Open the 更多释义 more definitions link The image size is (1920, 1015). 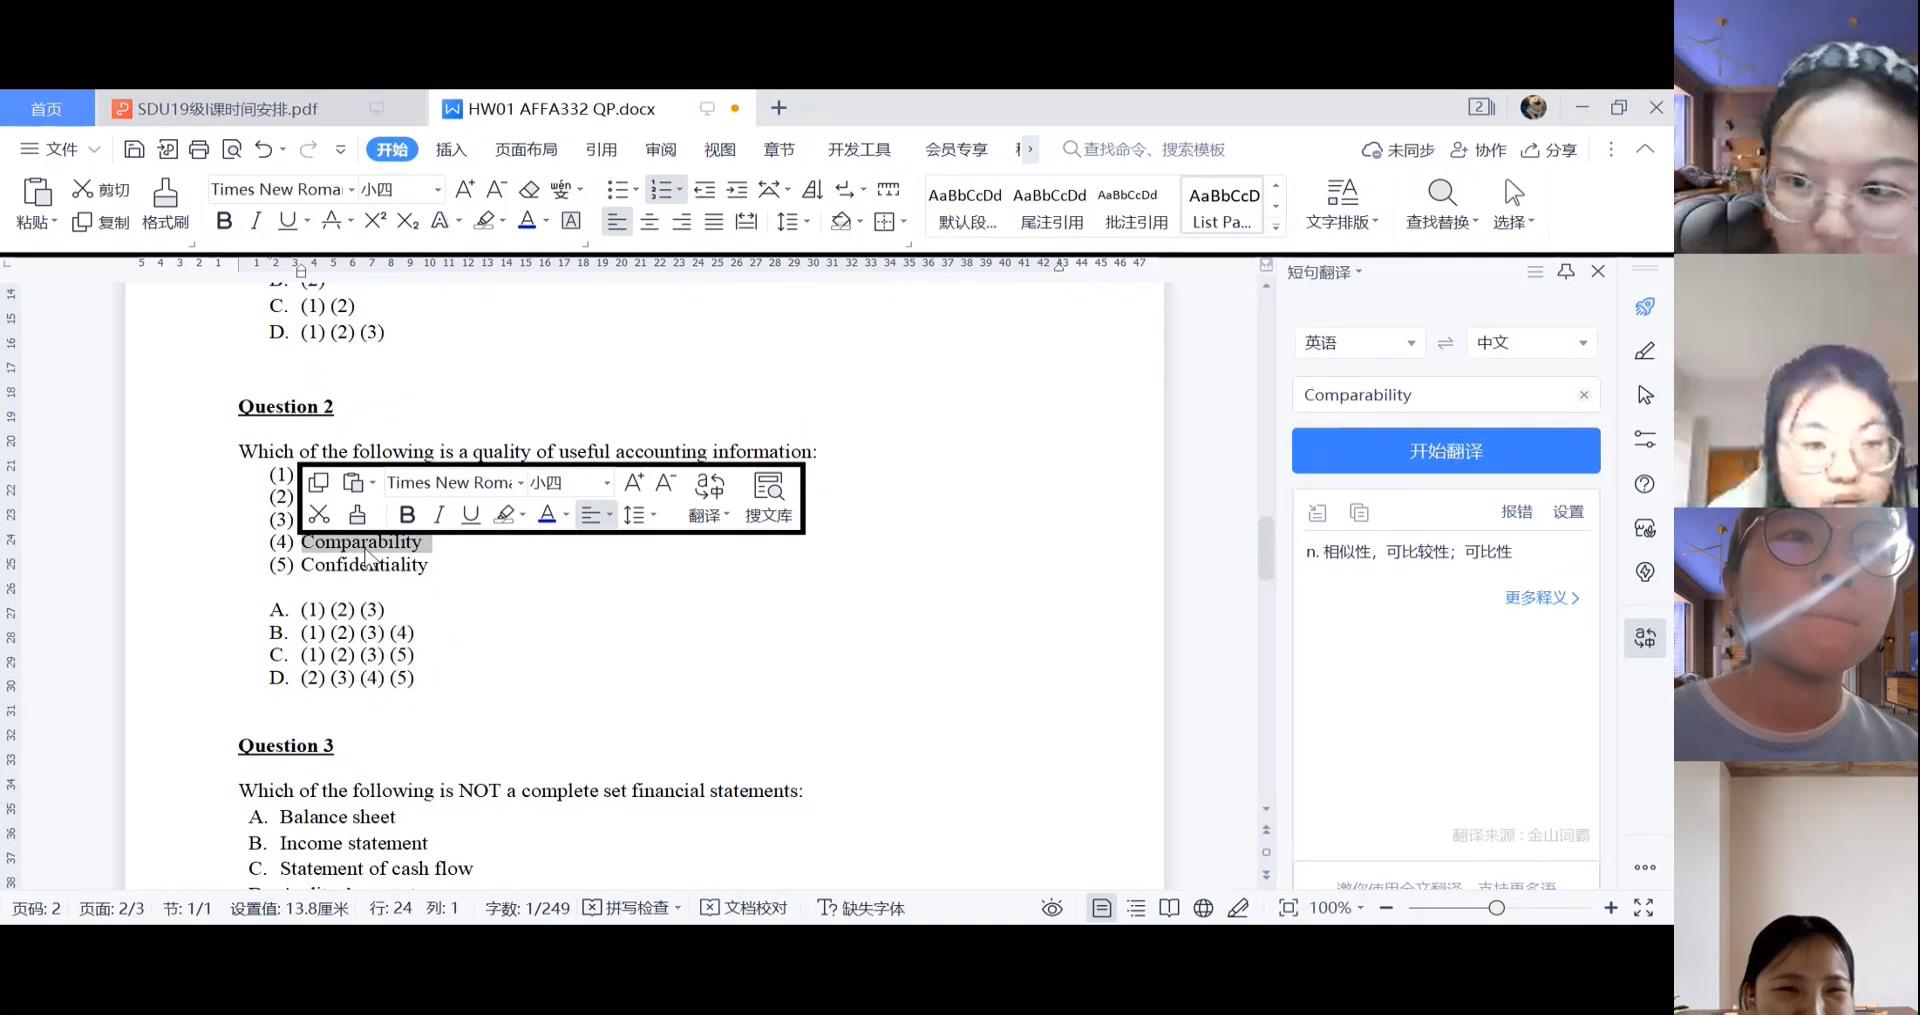click(x=1541, y=598)
